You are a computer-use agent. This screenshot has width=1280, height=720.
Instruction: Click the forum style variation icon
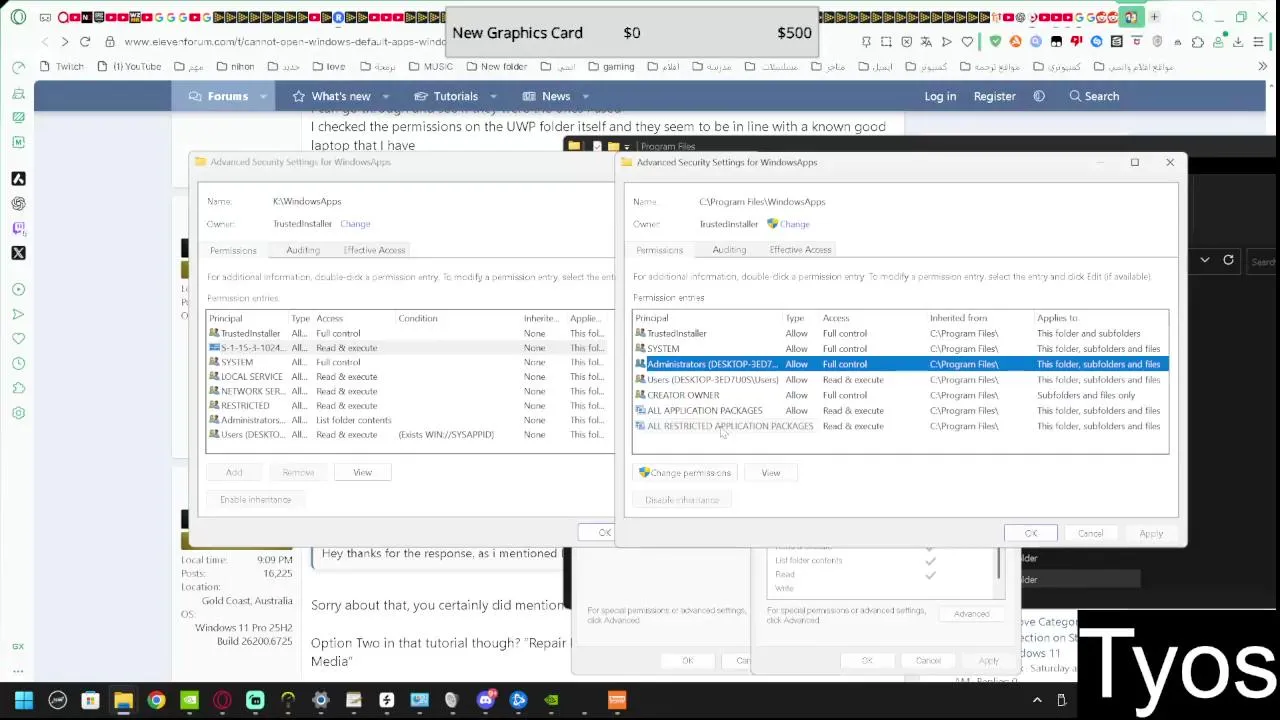[x=1039, y=96]
